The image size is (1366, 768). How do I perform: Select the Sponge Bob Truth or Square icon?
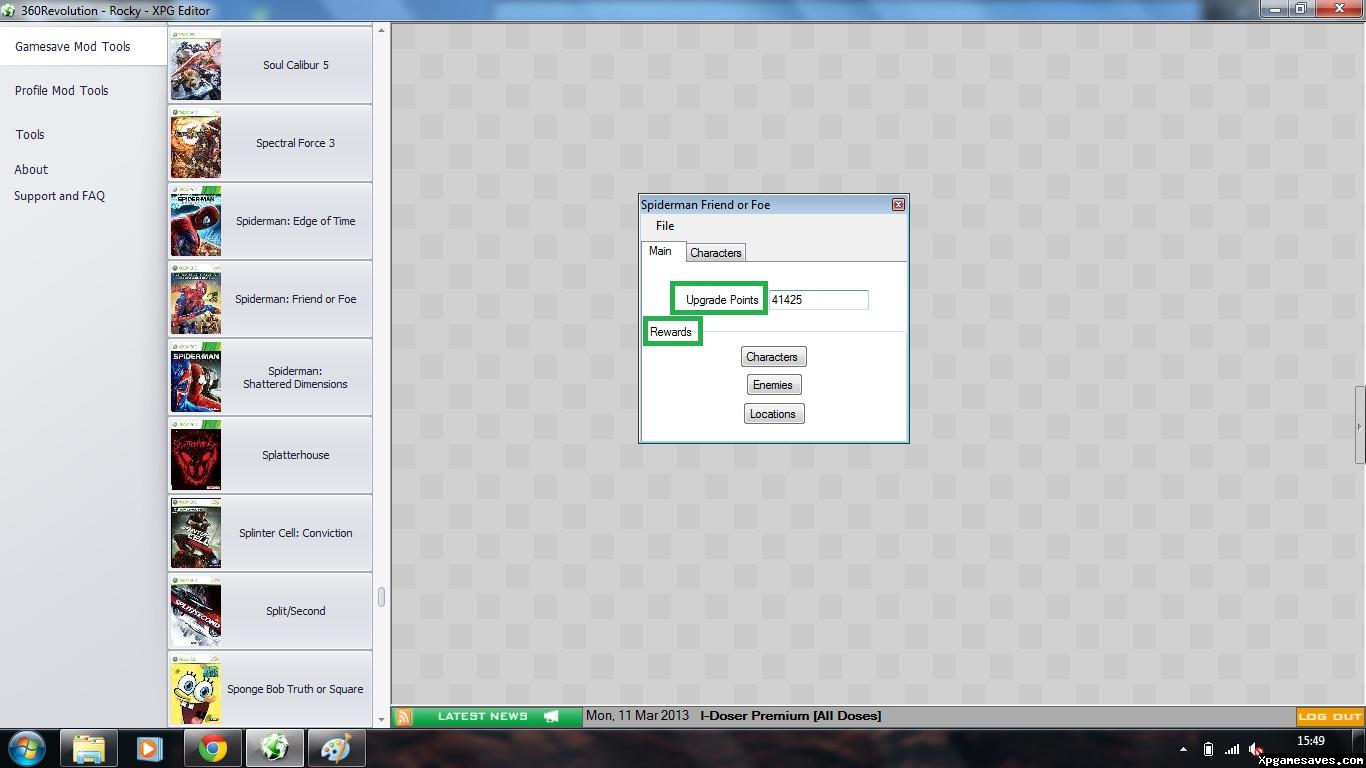[196, 689]
